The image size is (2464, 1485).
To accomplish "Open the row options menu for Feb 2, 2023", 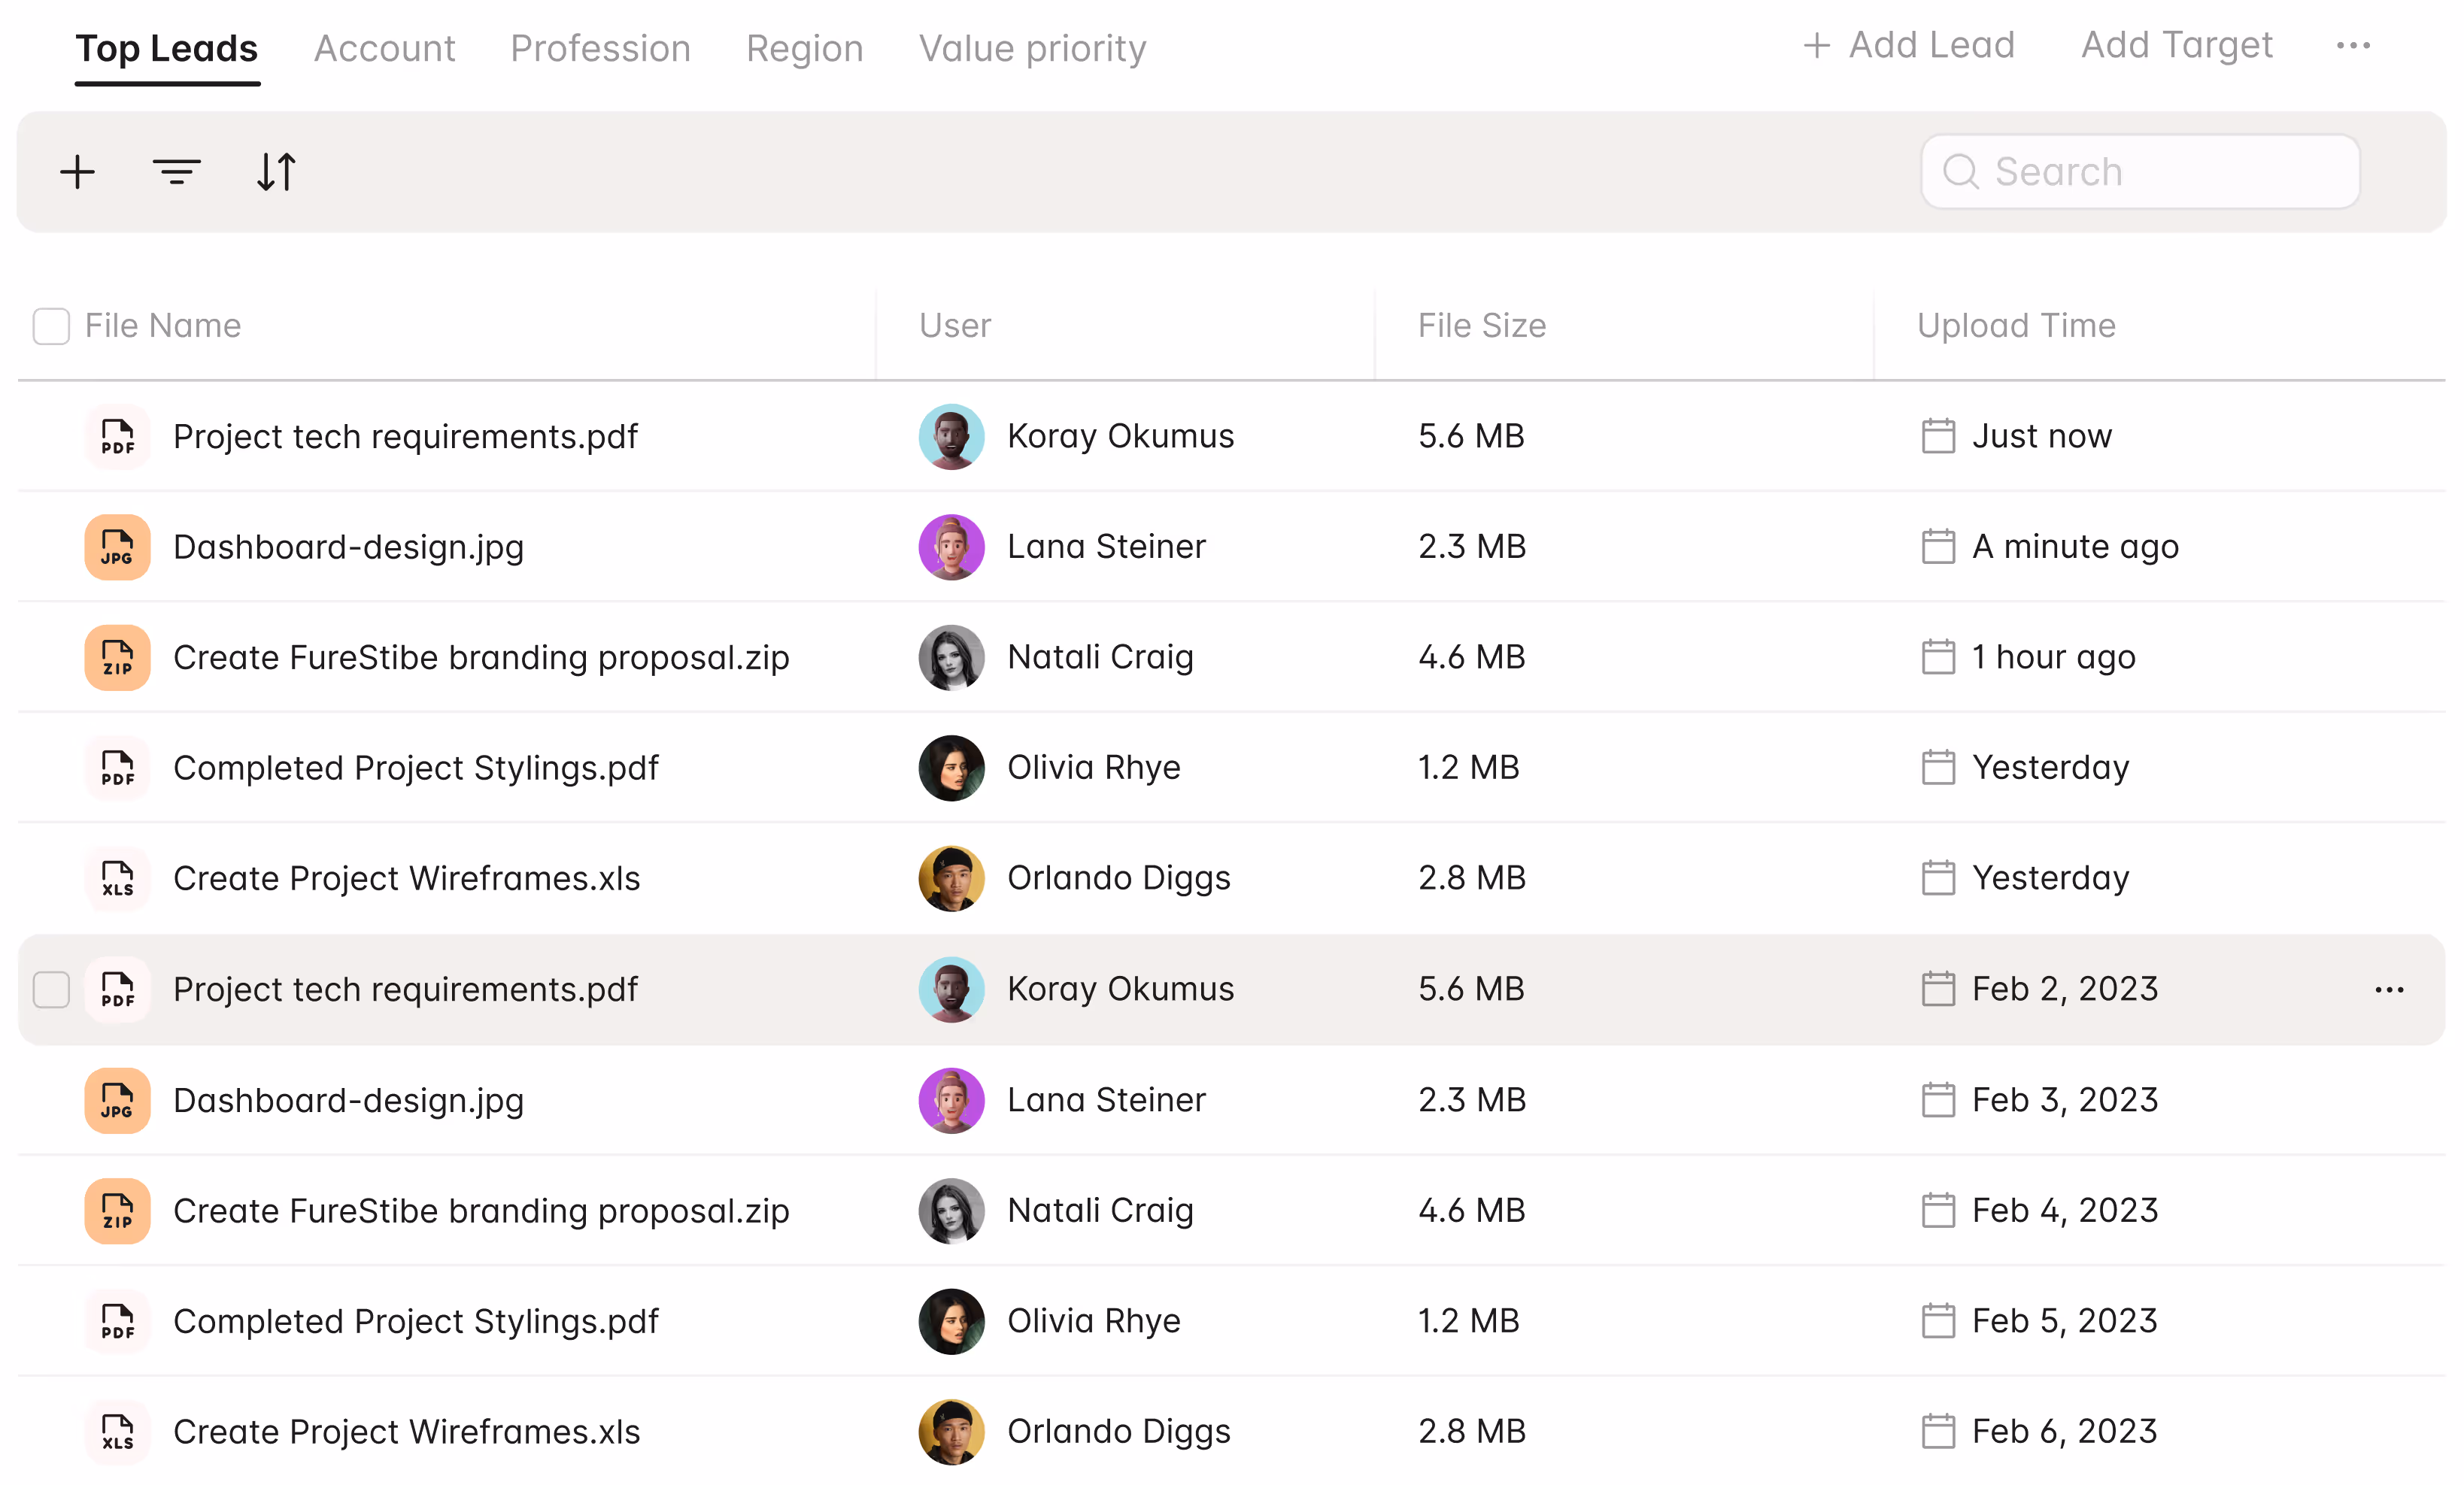I will (2388, 989).
